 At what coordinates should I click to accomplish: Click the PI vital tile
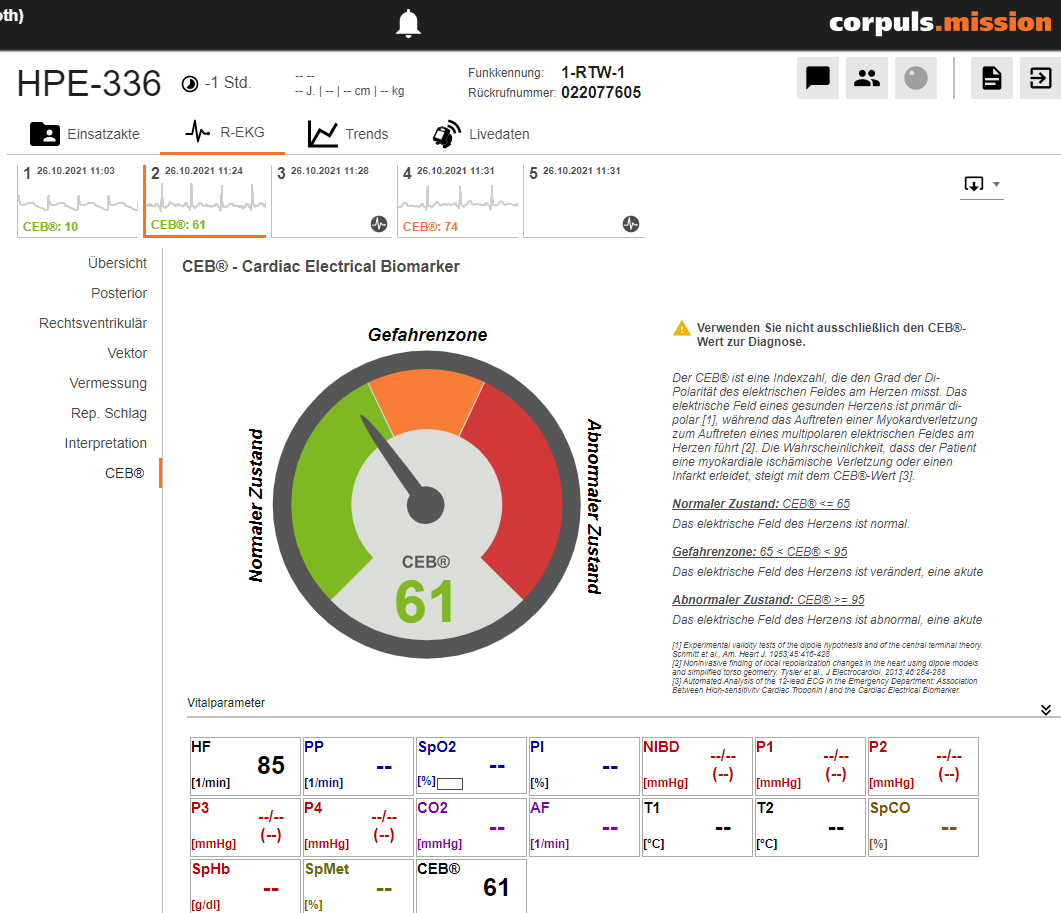coord(584,766)
